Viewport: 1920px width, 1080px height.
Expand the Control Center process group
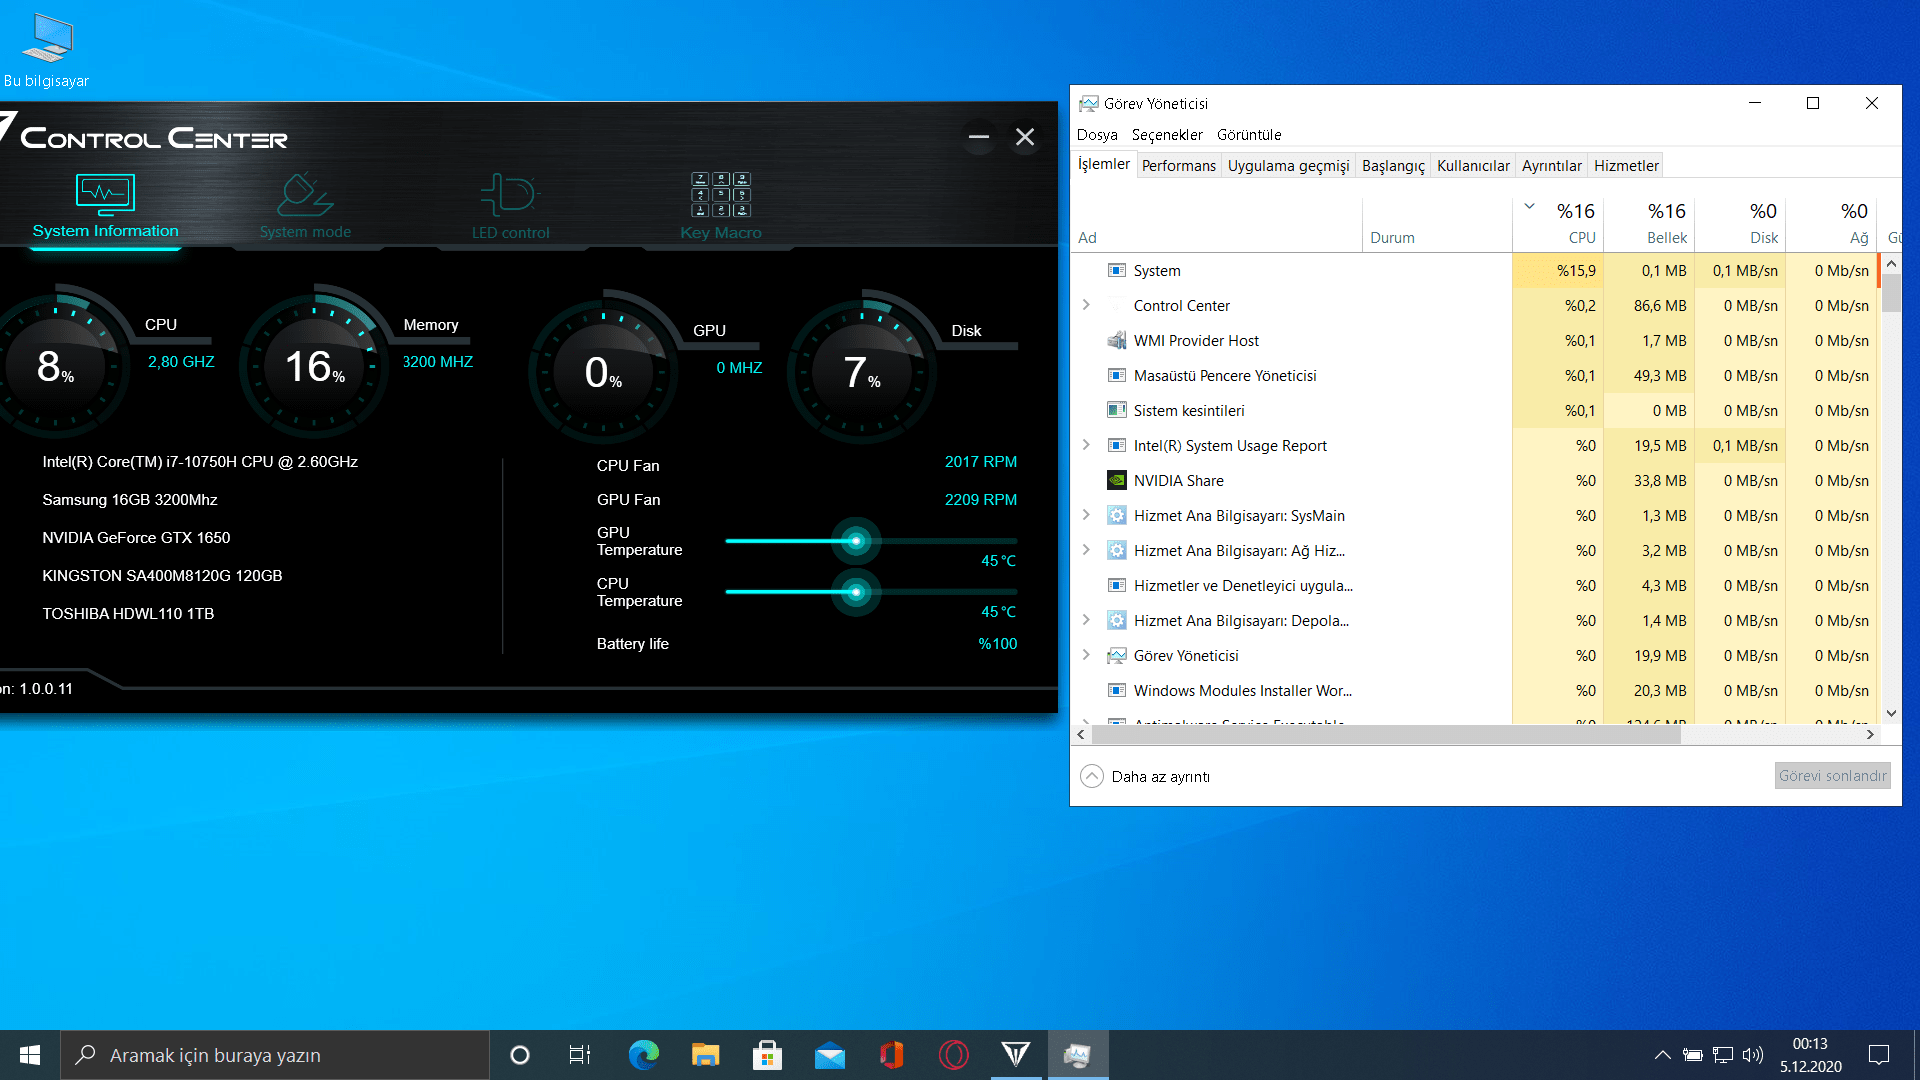1086,305
